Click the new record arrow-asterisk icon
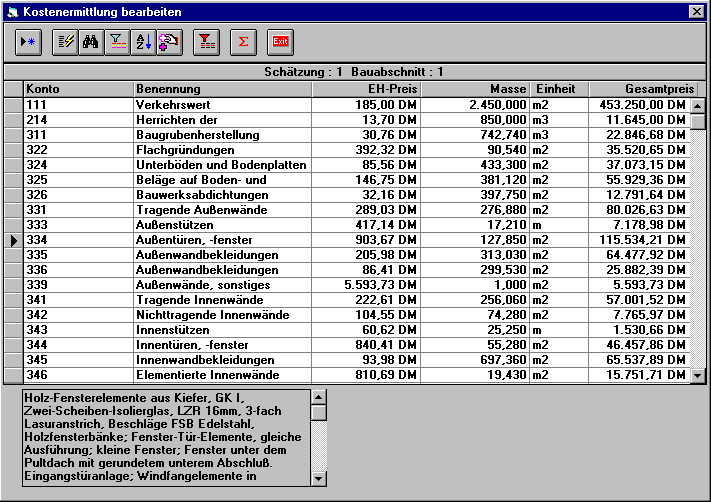 (x=28, y=42)
